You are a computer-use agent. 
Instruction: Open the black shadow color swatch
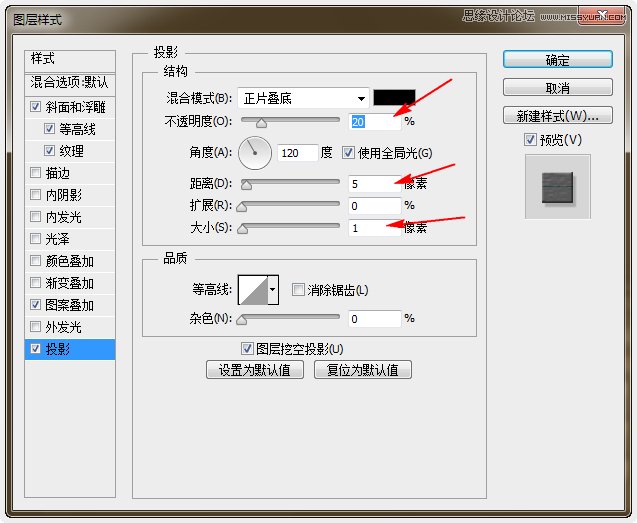tap(394, 98)
